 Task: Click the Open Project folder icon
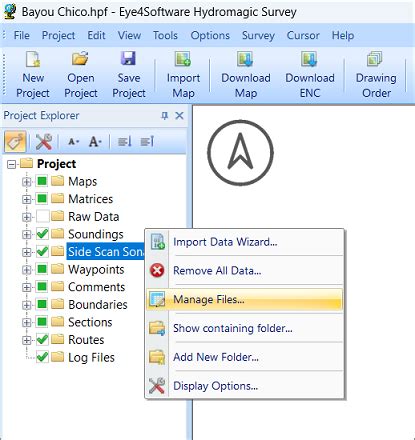(x=80, y=59)
